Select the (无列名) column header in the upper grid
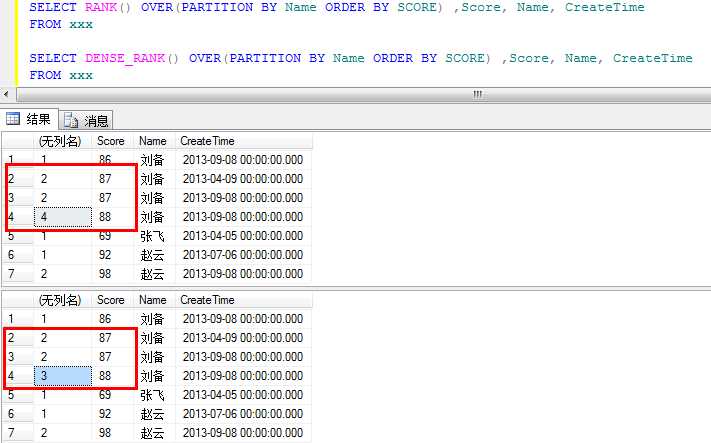Screen dimensions: 711x443 tap(62, 141)
